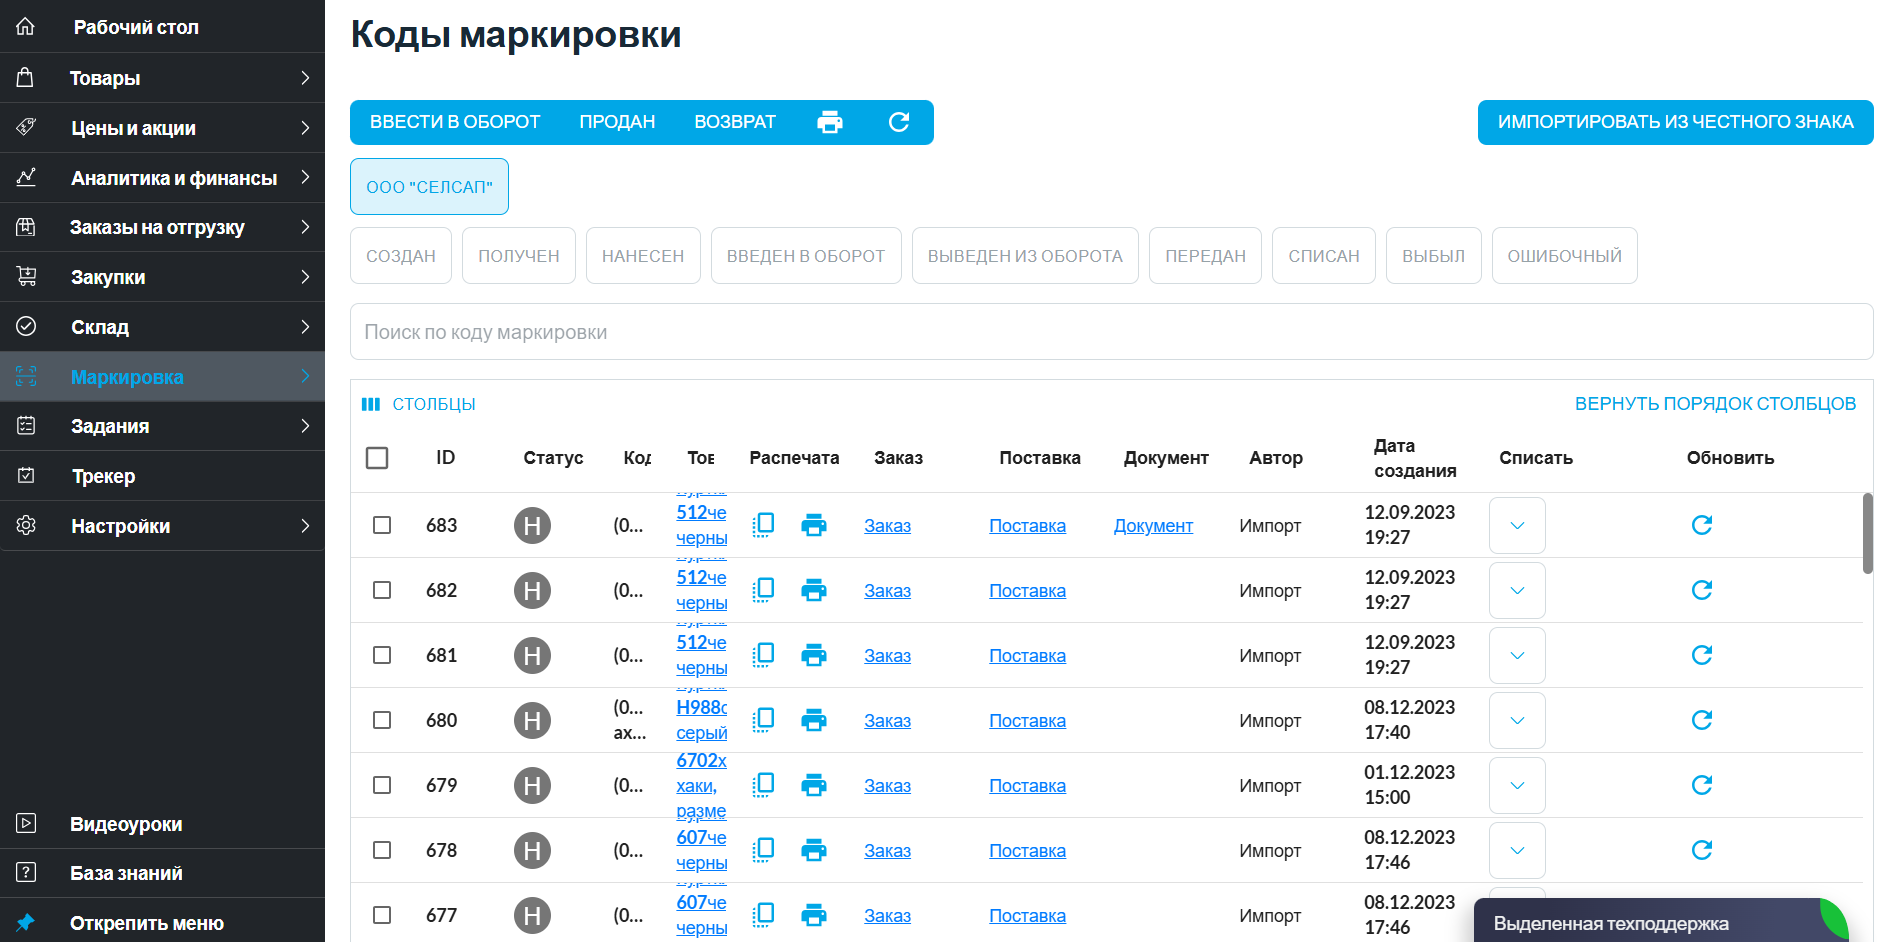
Task: Open the Списать dropdown in row 678
Action: pyautogui.click(x=1517, y=850)
